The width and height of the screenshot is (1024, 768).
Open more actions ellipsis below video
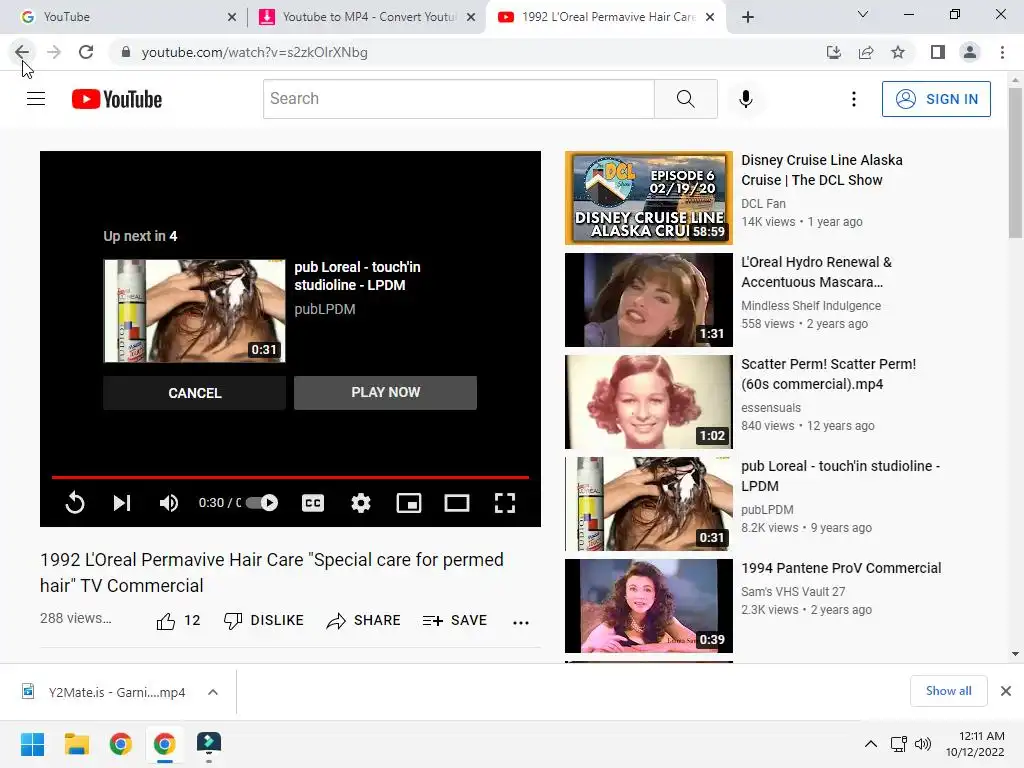tap(520, 622)
